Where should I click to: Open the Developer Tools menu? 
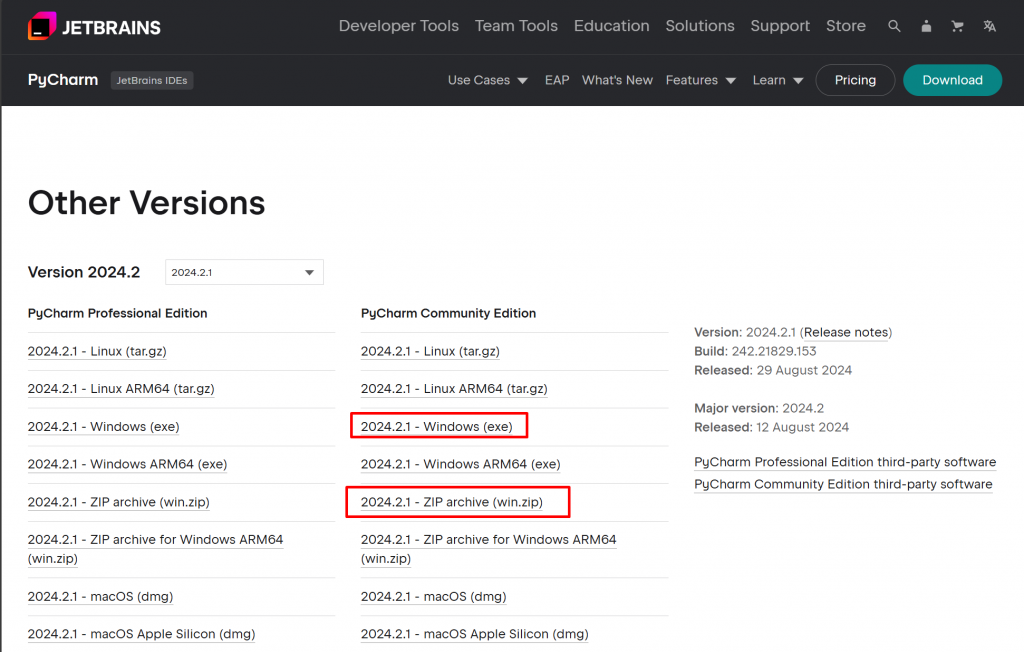coord(398,26)
